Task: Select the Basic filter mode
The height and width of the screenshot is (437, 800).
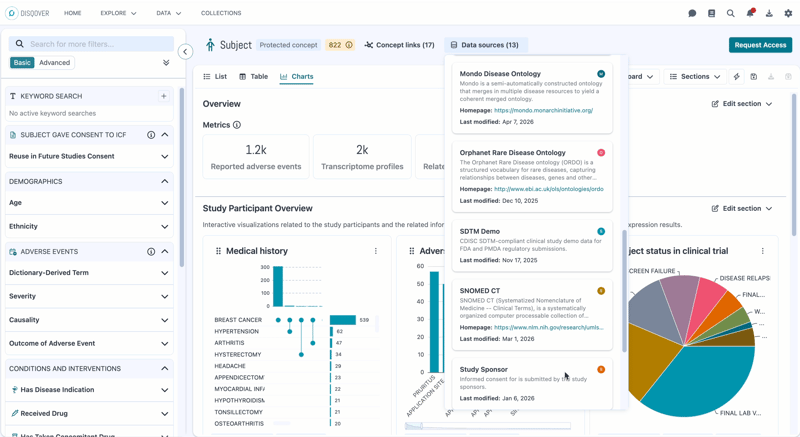Action: tap(22, 63)
